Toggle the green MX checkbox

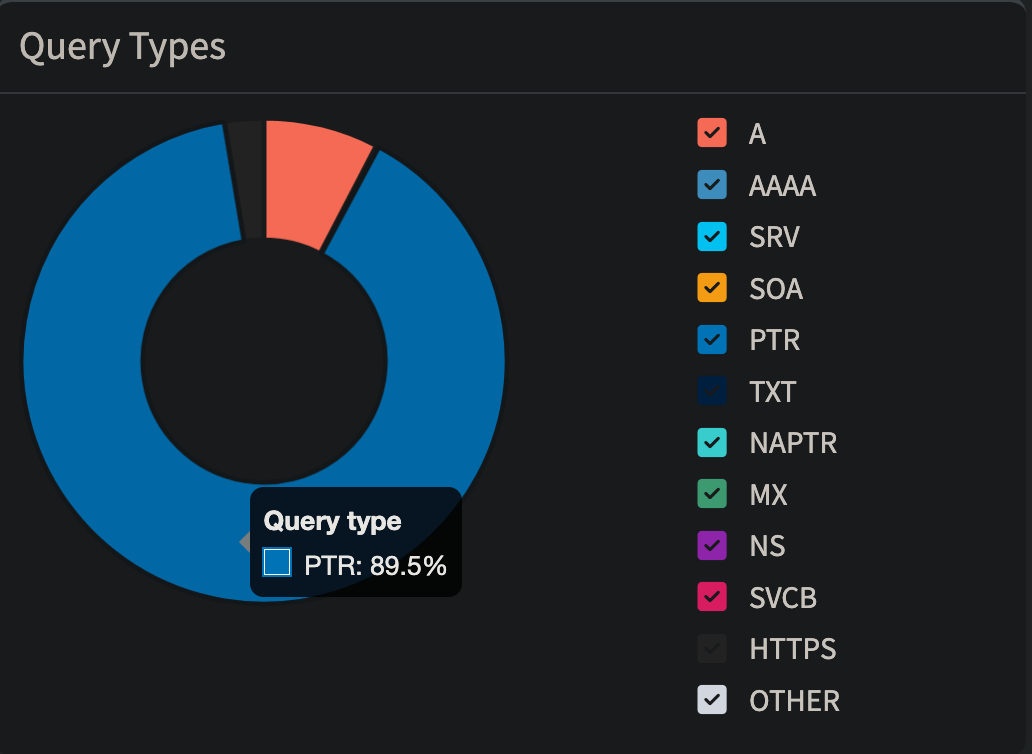pyautogui.click(x=711, y=495)
